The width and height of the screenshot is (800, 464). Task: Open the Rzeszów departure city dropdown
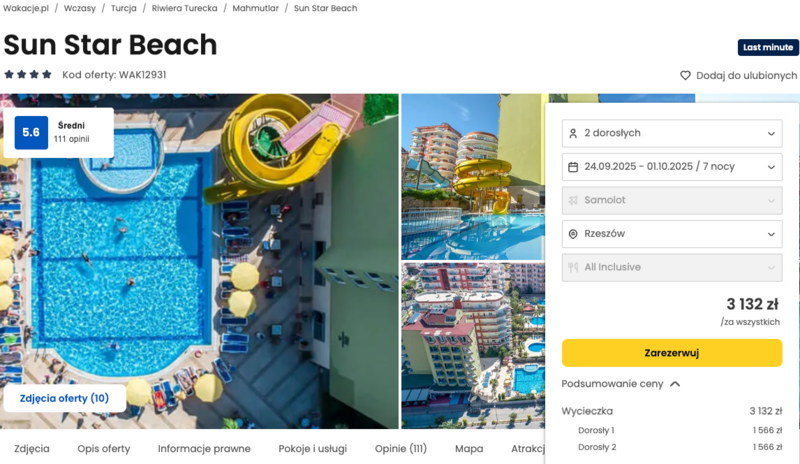coord(672,234)
